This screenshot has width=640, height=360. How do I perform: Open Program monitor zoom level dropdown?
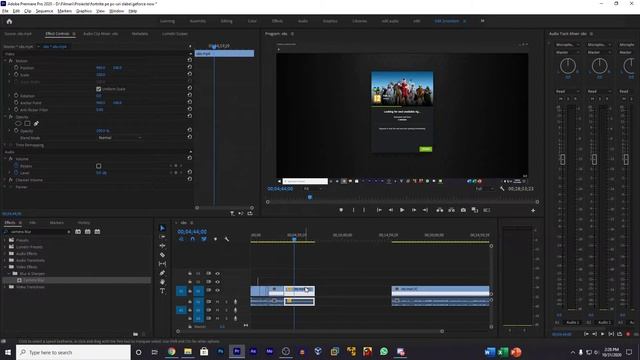pyautogui.click(x=313, y=189)
